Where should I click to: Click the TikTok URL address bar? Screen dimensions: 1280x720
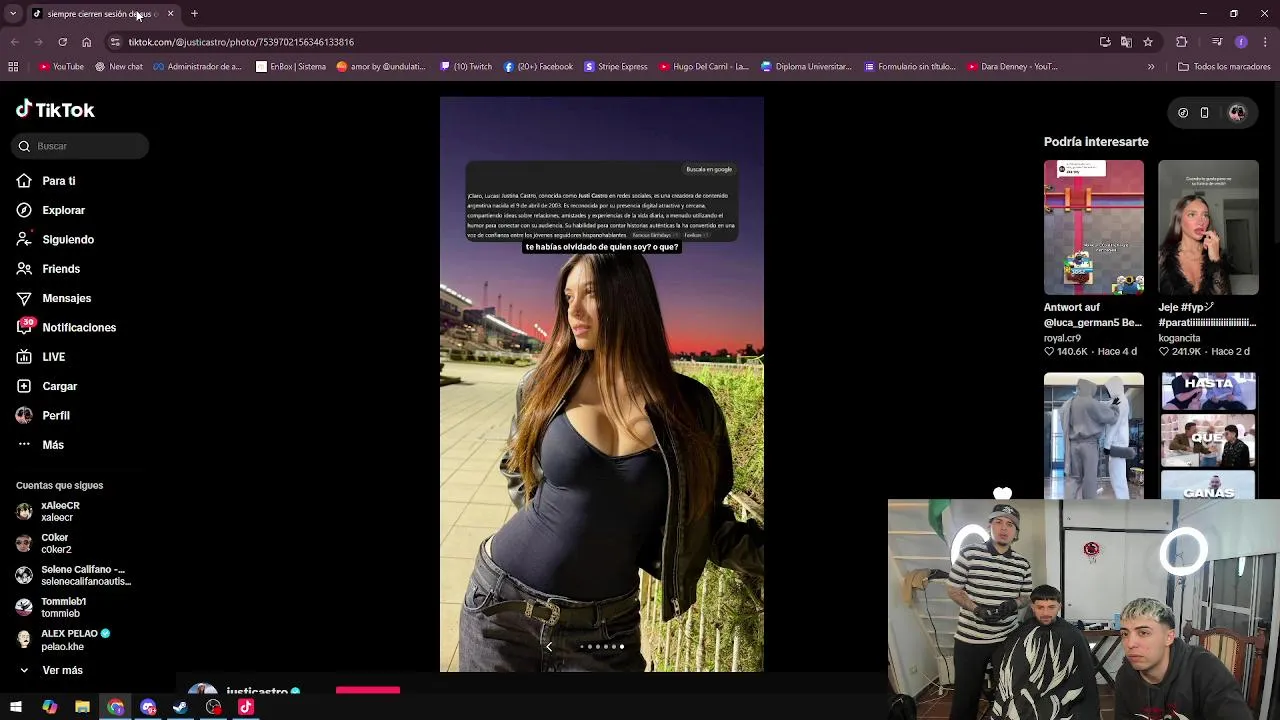pyautogui.click(x=600, y=42)
